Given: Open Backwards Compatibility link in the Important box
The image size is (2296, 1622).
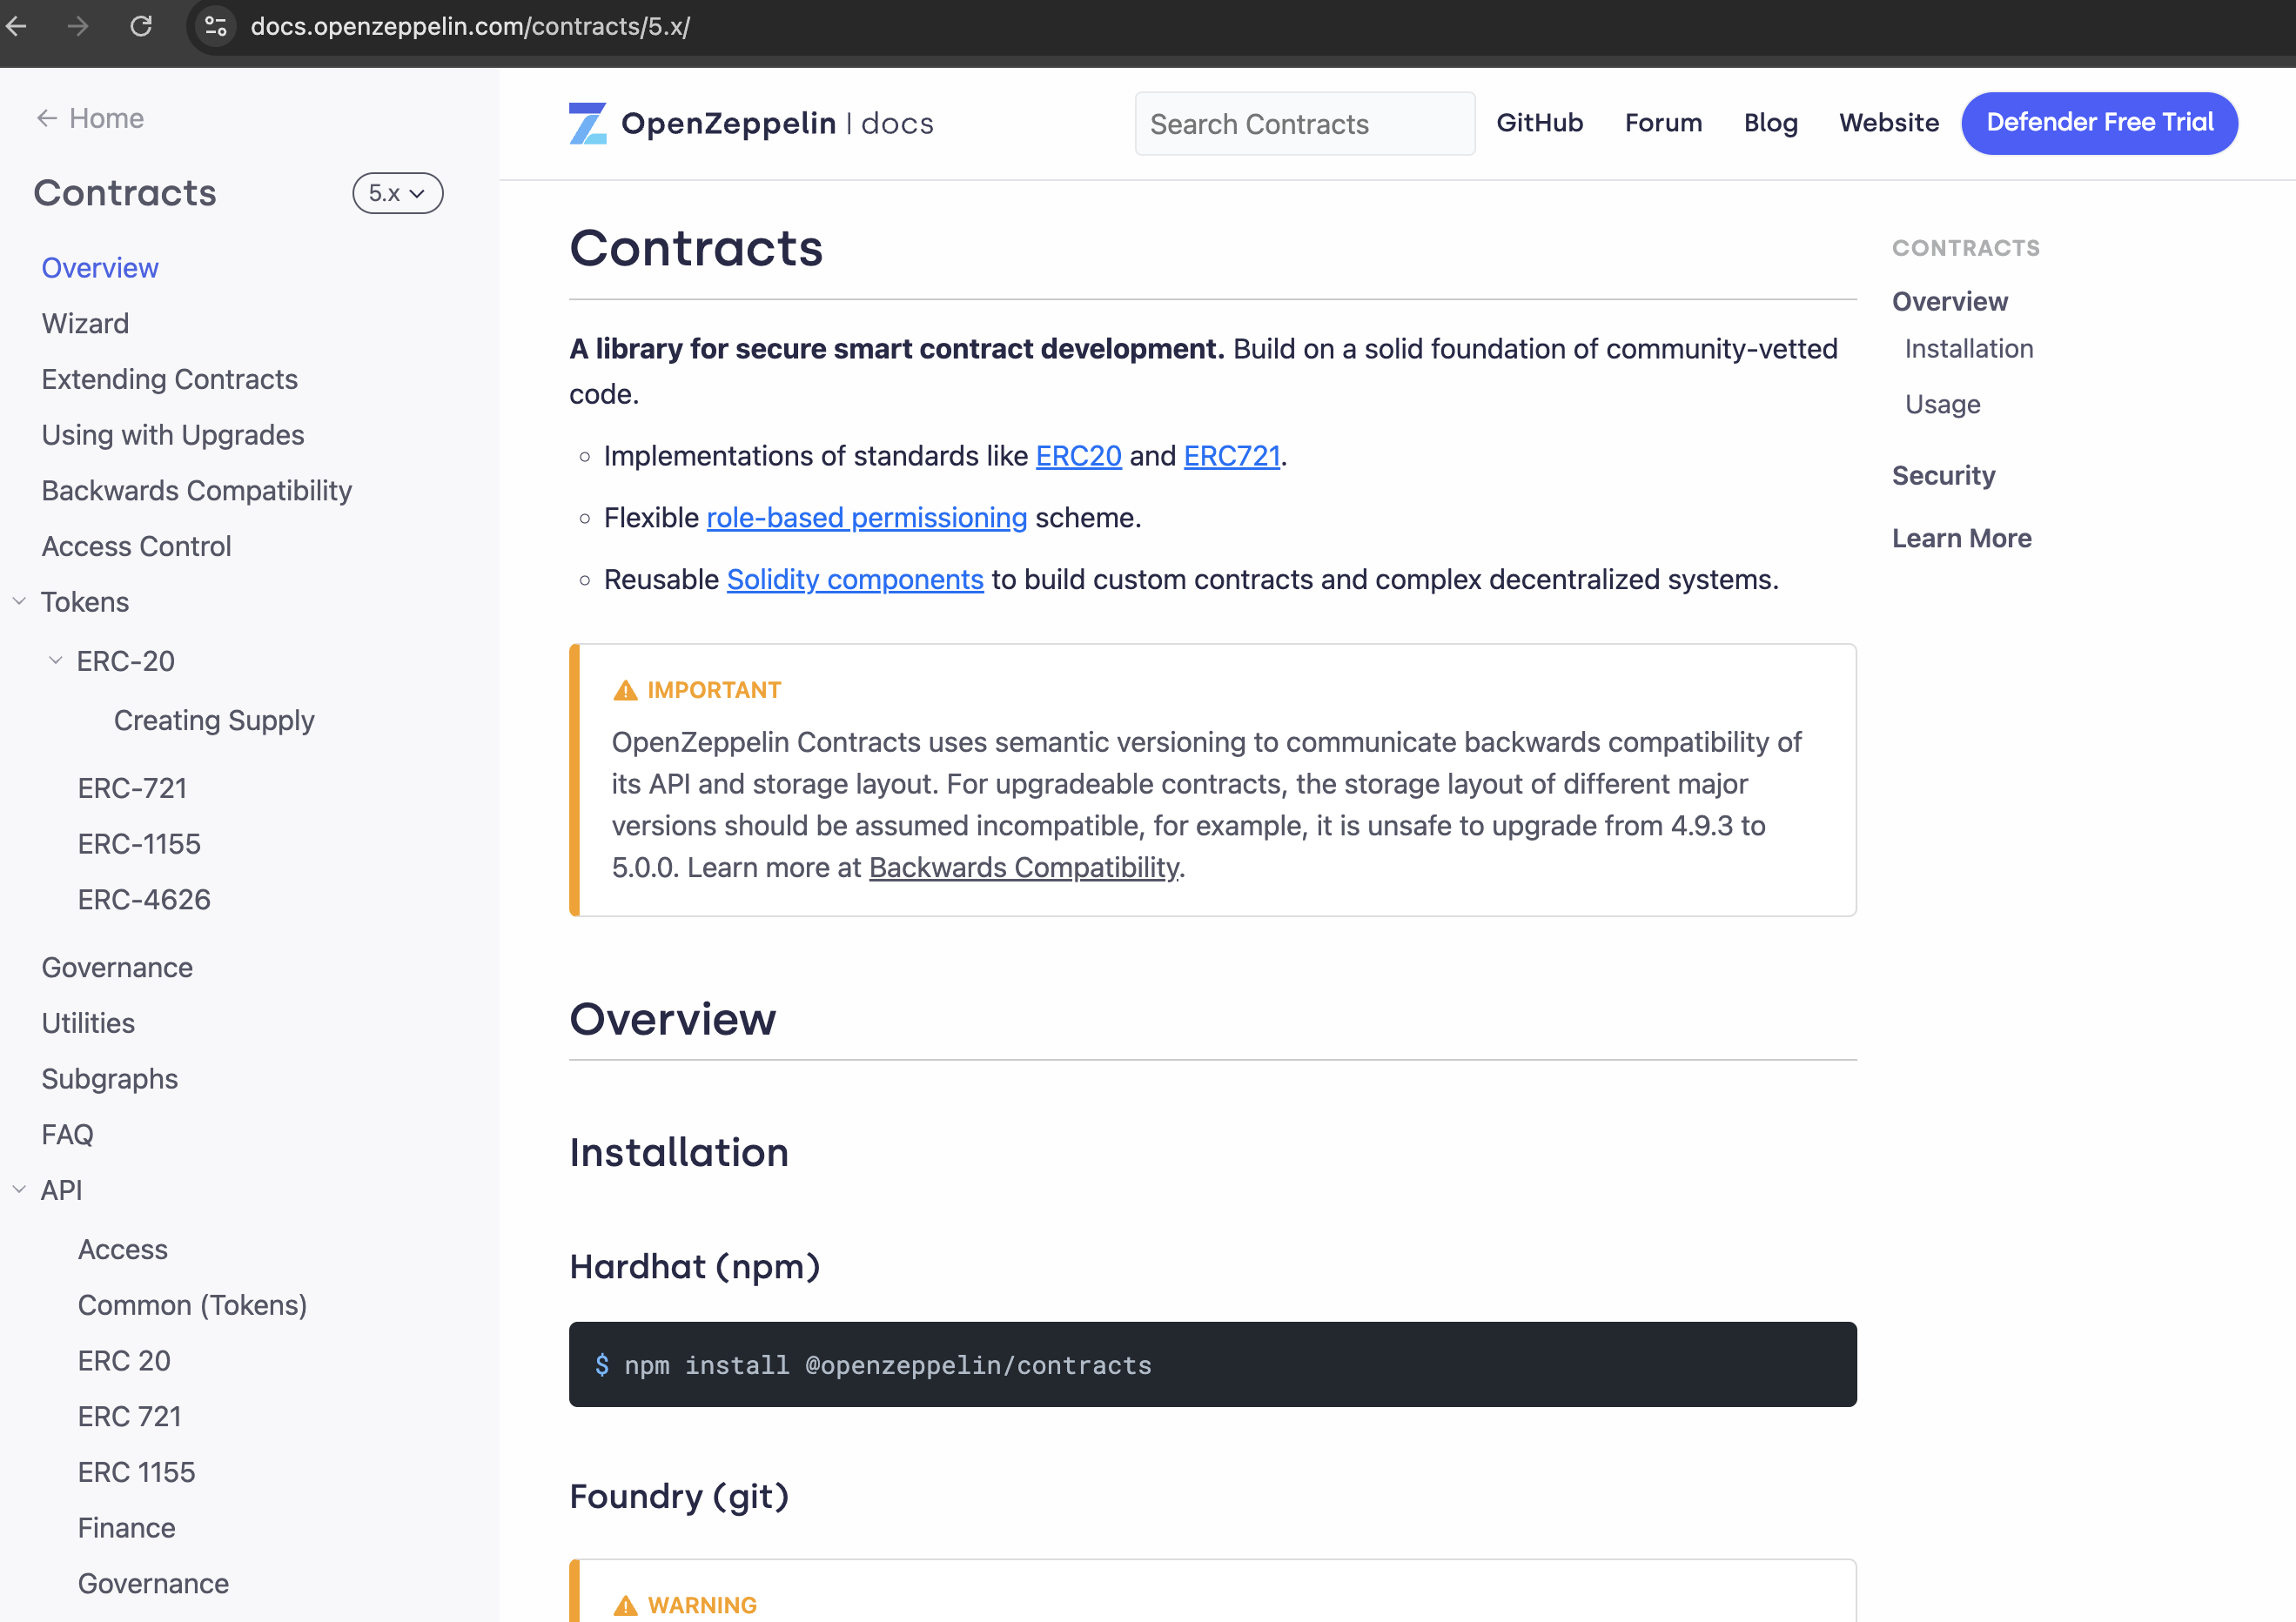Looking at the screenshot, I should pos(1024,867).
